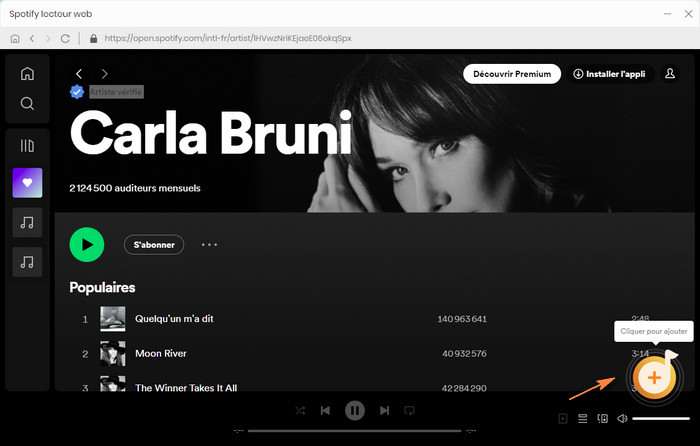
Task: Click S'abonner to follow the artist
Action: pos(154,245)
